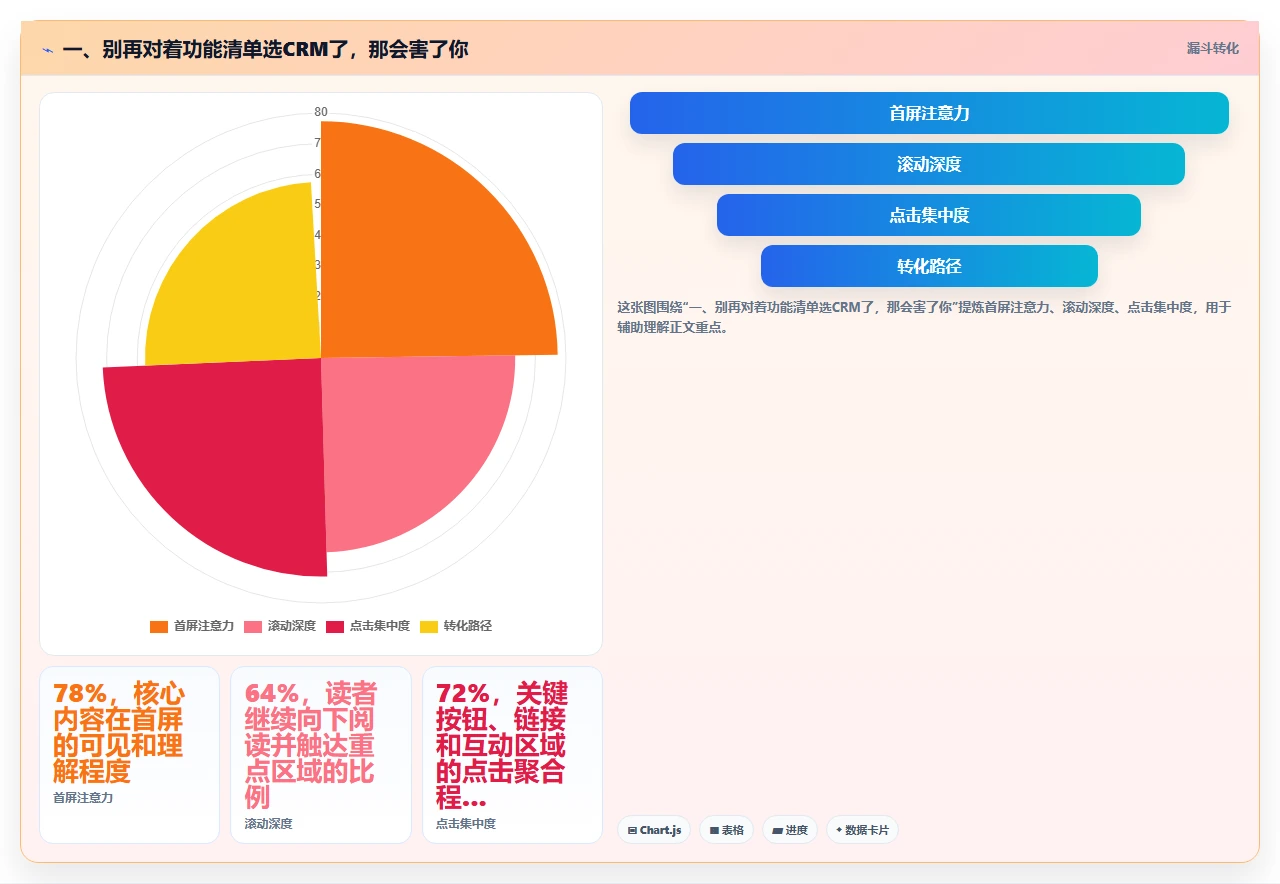This screenshot has width=1280, height=884.
Task: Click the chart description paragraph 这张图围绕
Action: pos(924,316)
